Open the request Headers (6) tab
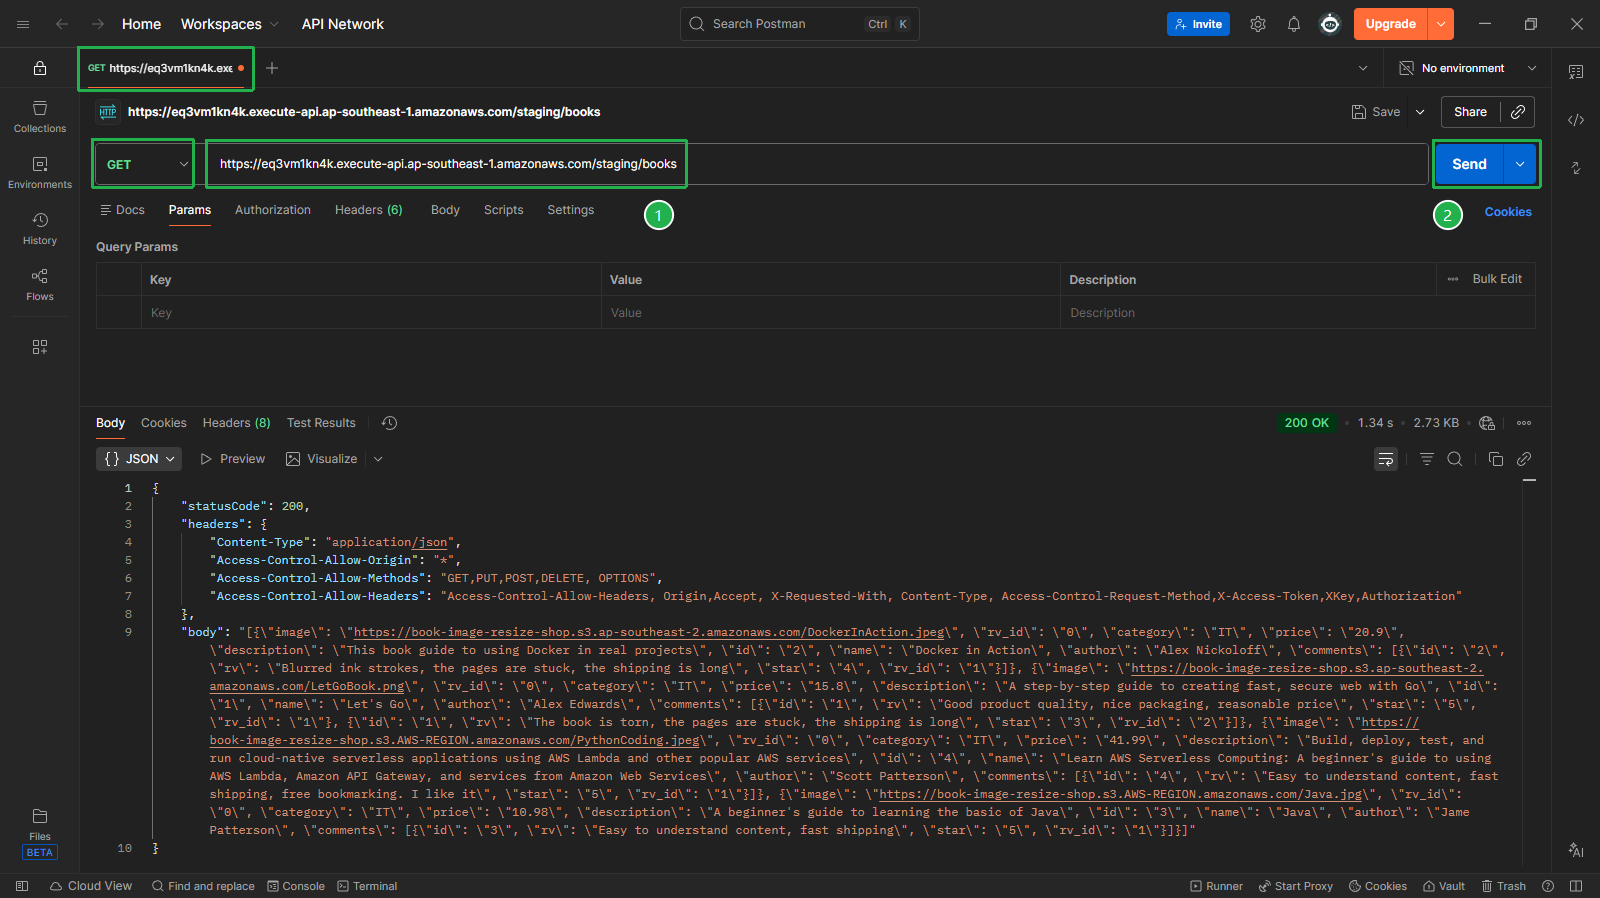 pos(369,210)
